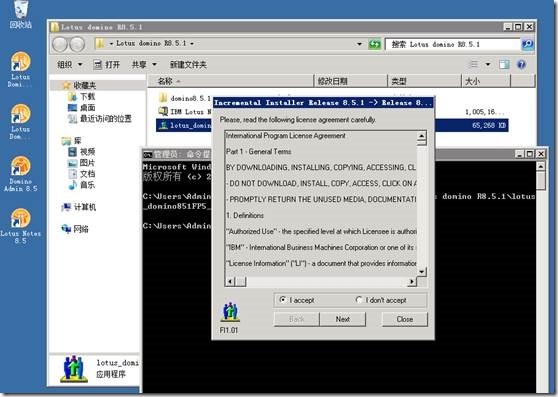Sort by the 修改日期 column header

(x=351, y=81)
